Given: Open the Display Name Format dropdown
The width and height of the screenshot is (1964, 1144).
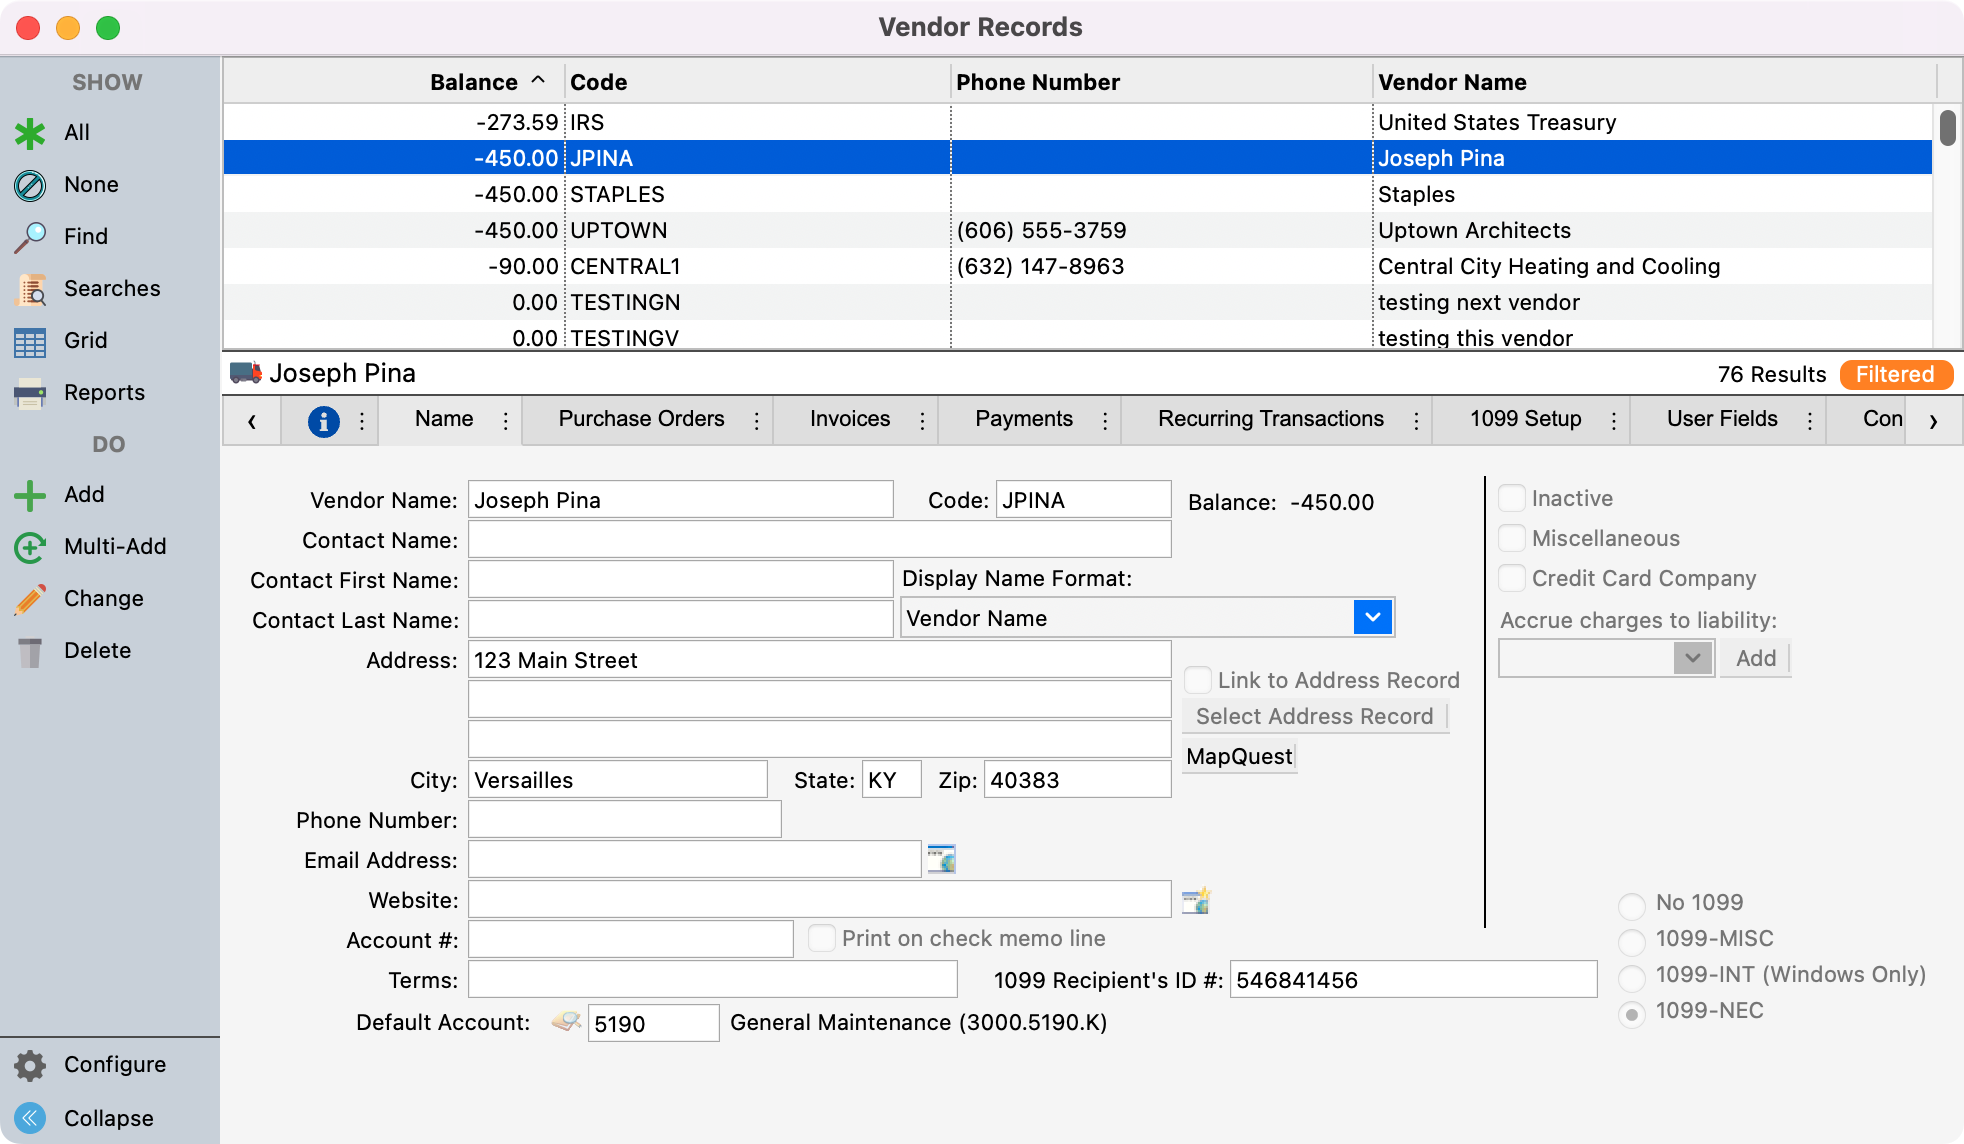Looking at the screenshot, I should (x=1373, y=618).
